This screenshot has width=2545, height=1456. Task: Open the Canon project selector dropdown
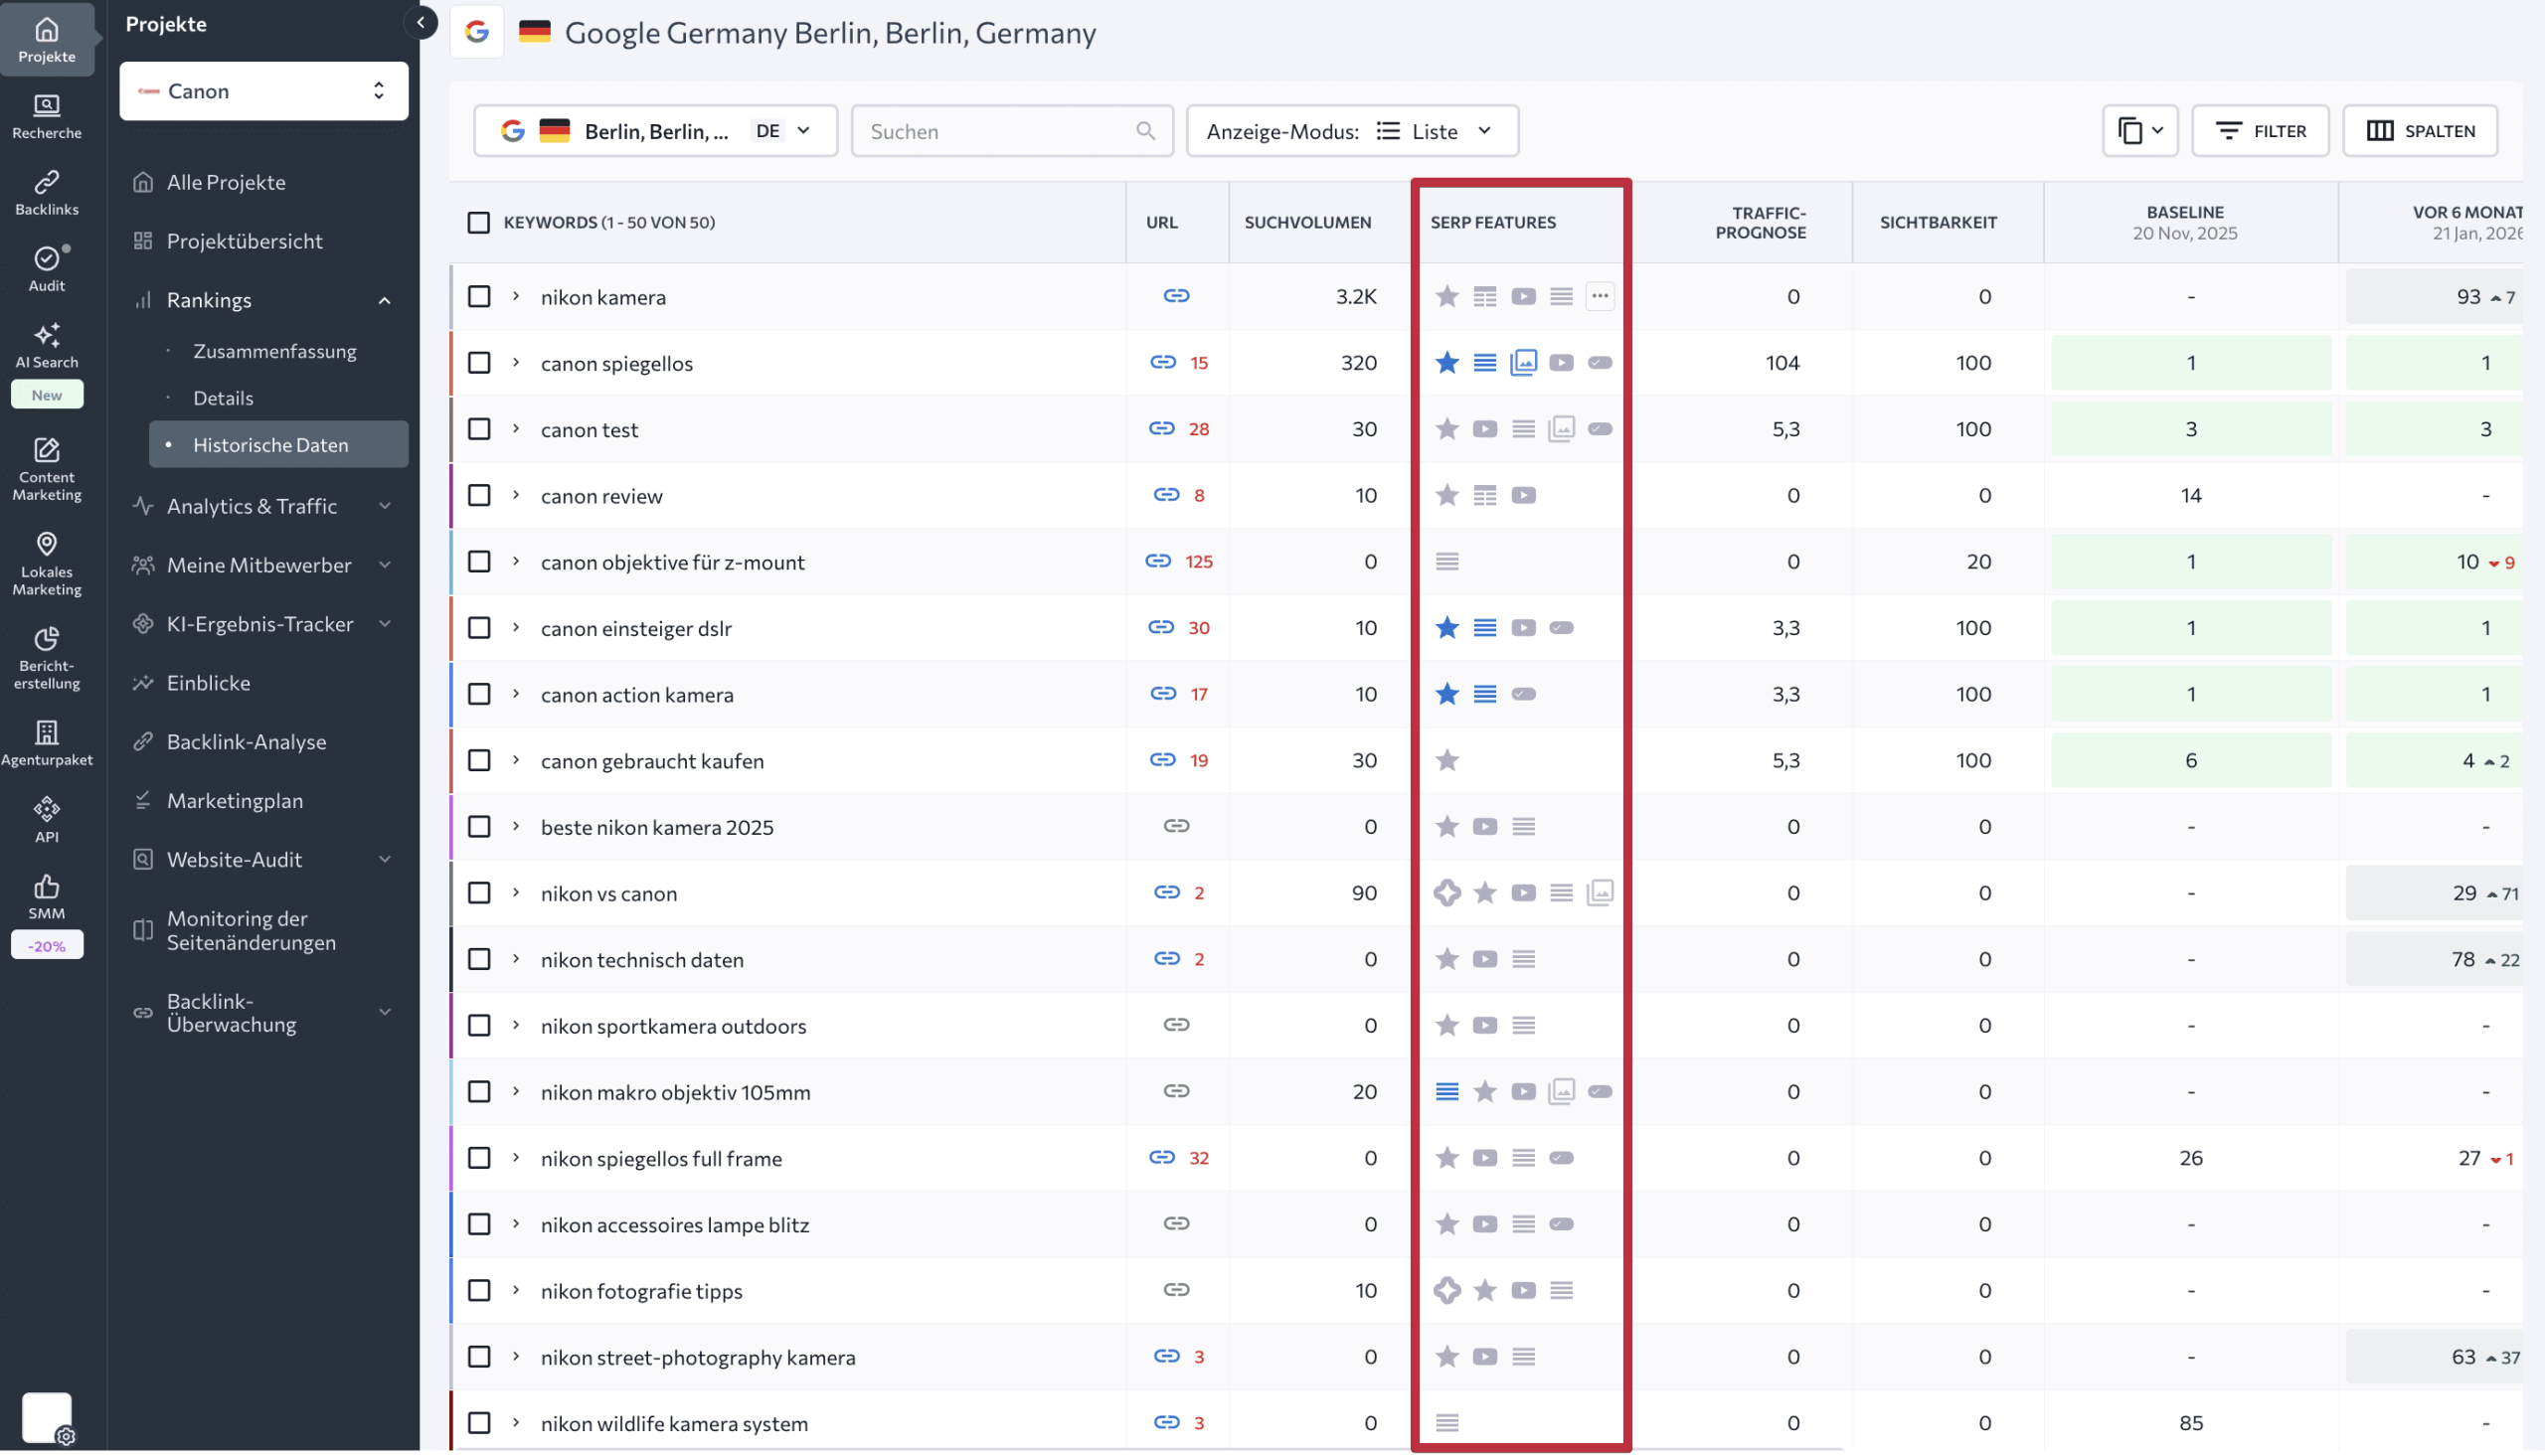click(x=264, y=91)
